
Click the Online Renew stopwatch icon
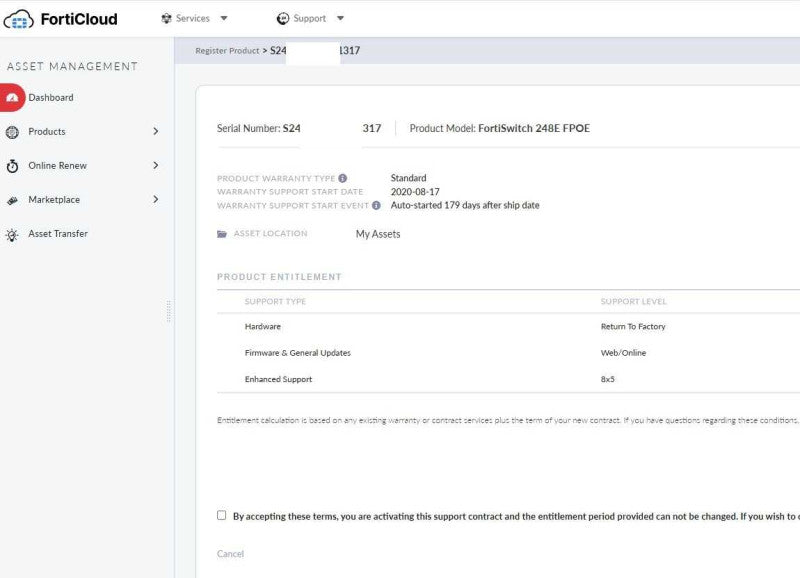click(x=12, y=166)
